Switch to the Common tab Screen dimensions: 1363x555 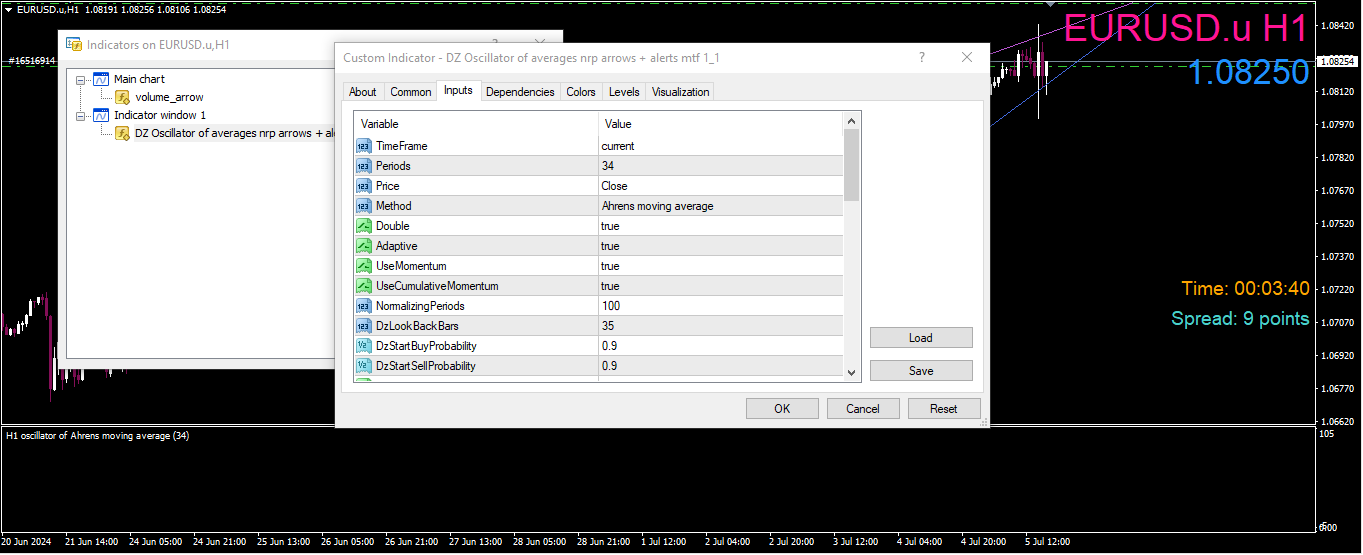tap(411, 92)
